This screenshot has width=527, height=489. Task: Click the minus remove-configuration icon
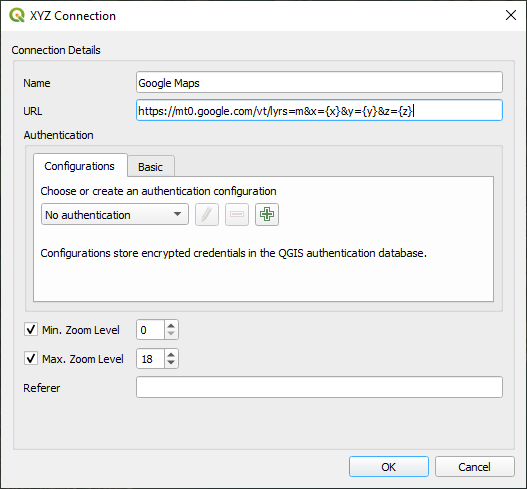tap(237, 214)
